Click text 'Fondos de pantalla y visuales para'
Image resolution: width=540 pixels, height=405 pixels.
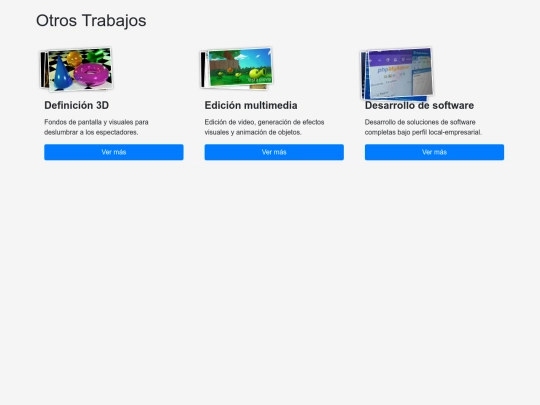click(96, 122)
